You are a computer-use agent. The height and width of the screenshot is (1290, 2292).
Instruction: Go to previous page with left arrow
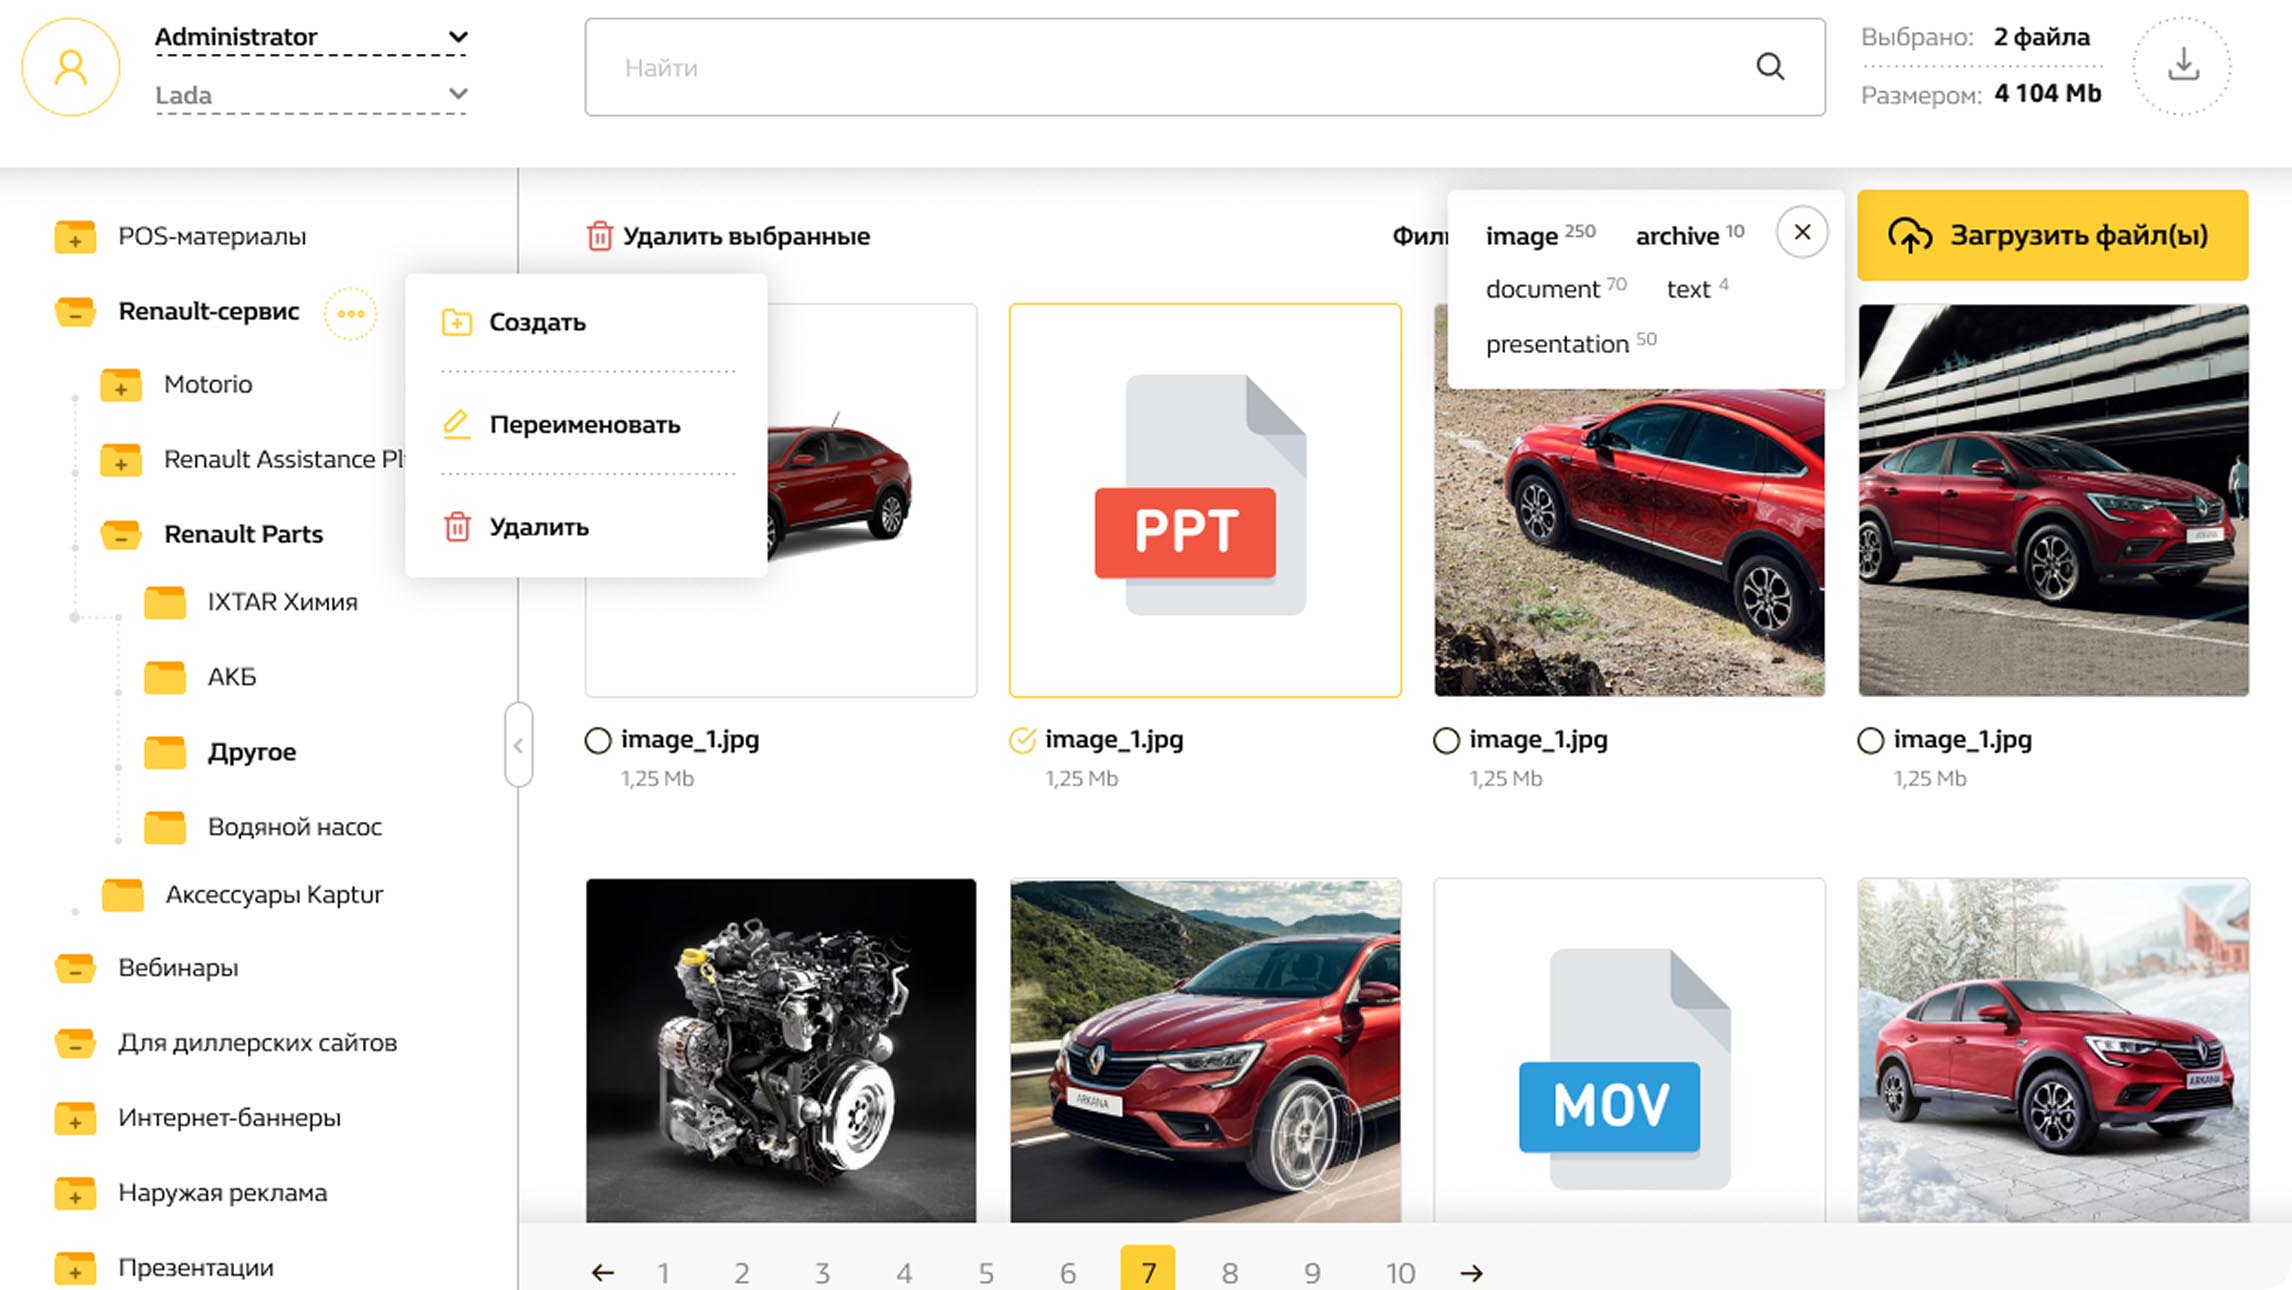tap(602, 1272)
